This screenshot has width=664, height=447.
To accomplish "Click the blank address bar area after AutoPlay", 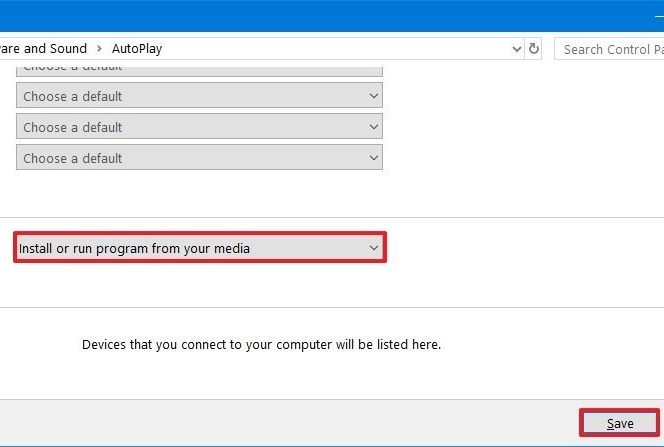I will (330, 49).
